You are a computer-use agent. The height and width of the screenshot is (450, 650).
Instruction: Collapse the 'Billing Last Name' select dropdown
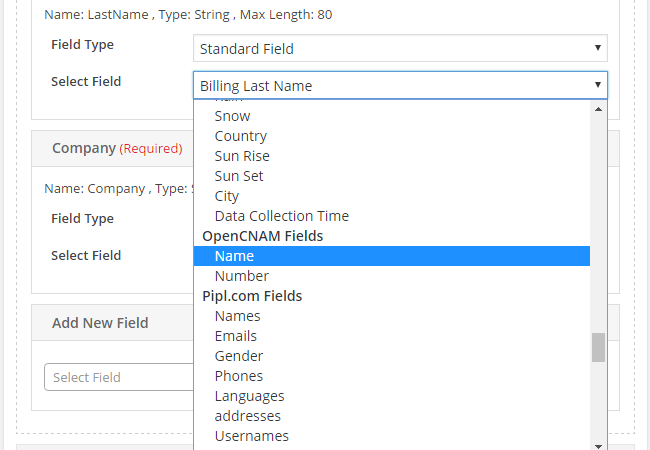(399, 85)
